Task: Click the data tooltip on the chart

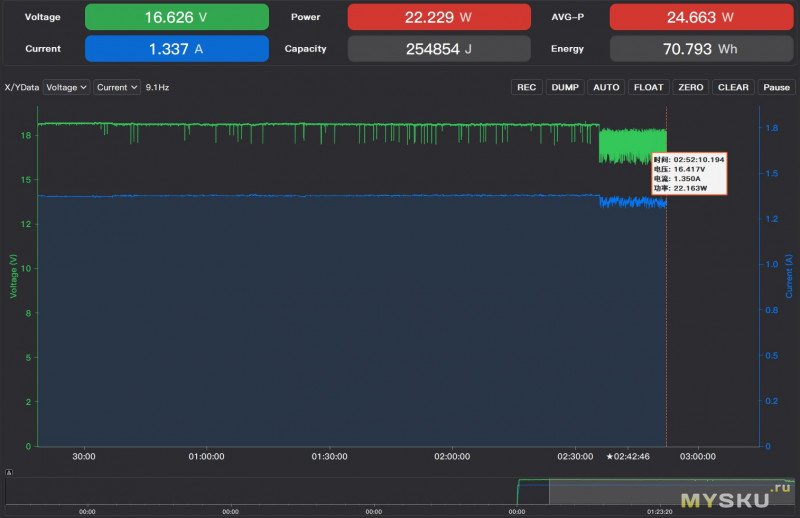Action: coord(689,174)
